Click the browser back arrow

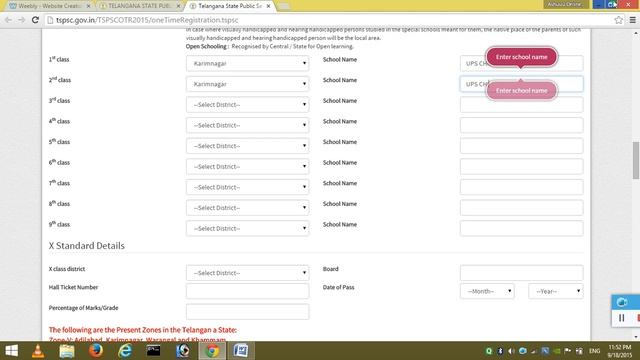[x=8, y=20]
